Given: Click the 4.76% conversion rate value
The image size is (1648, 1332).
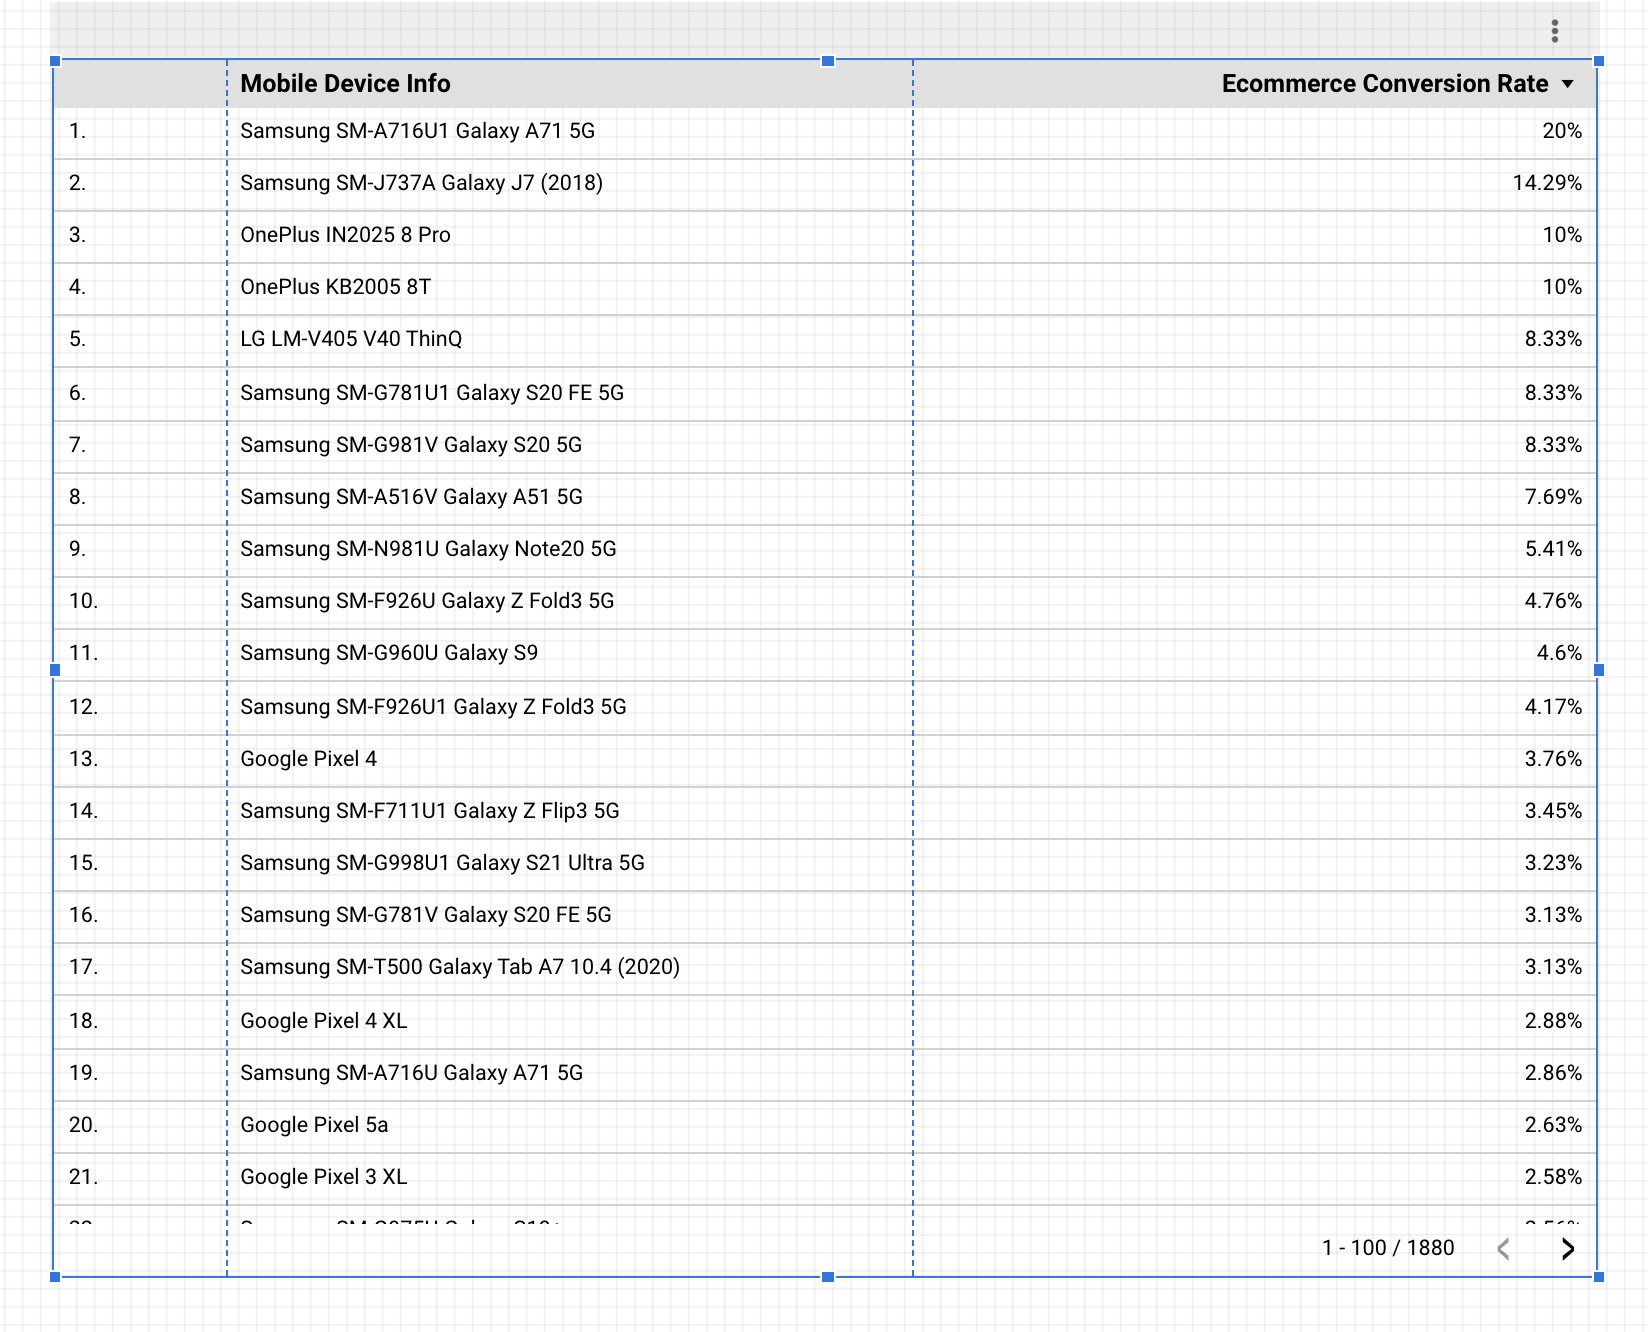Looking at the screenshot, I should click(x=1553, y=602).
